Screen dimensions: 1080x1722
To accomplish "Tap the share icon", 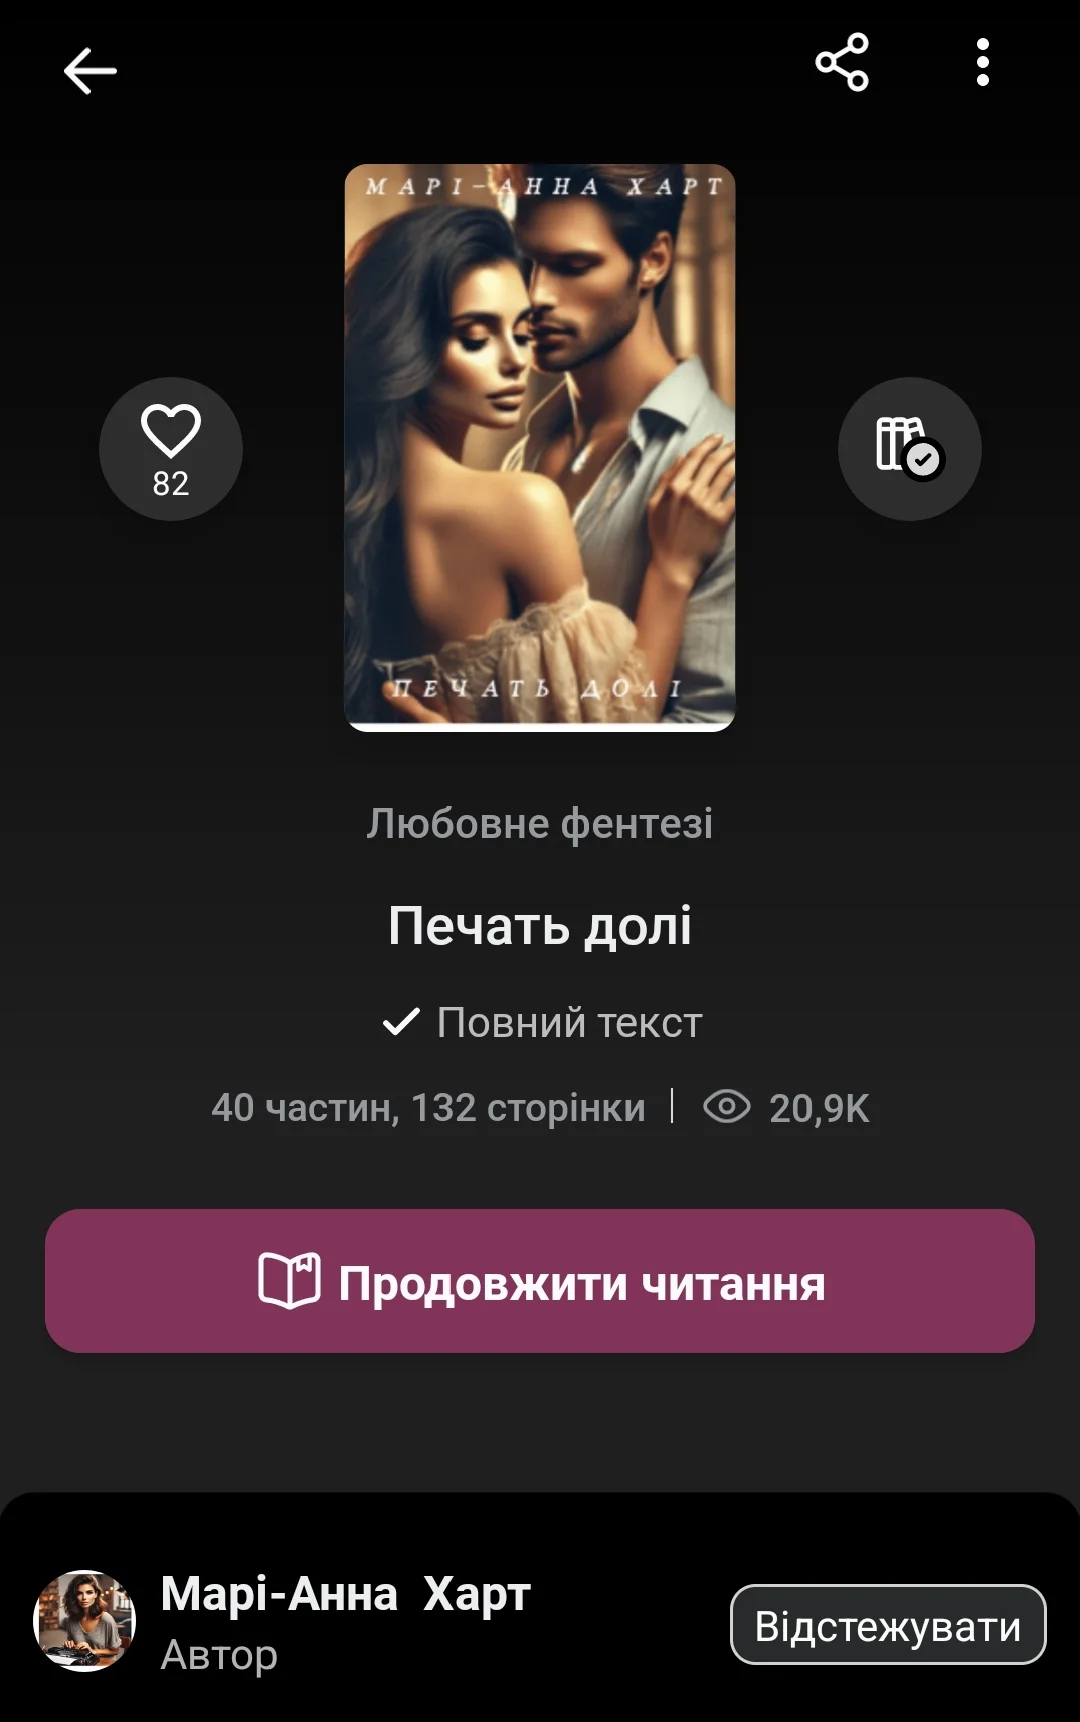I will (x=842, y=62).
